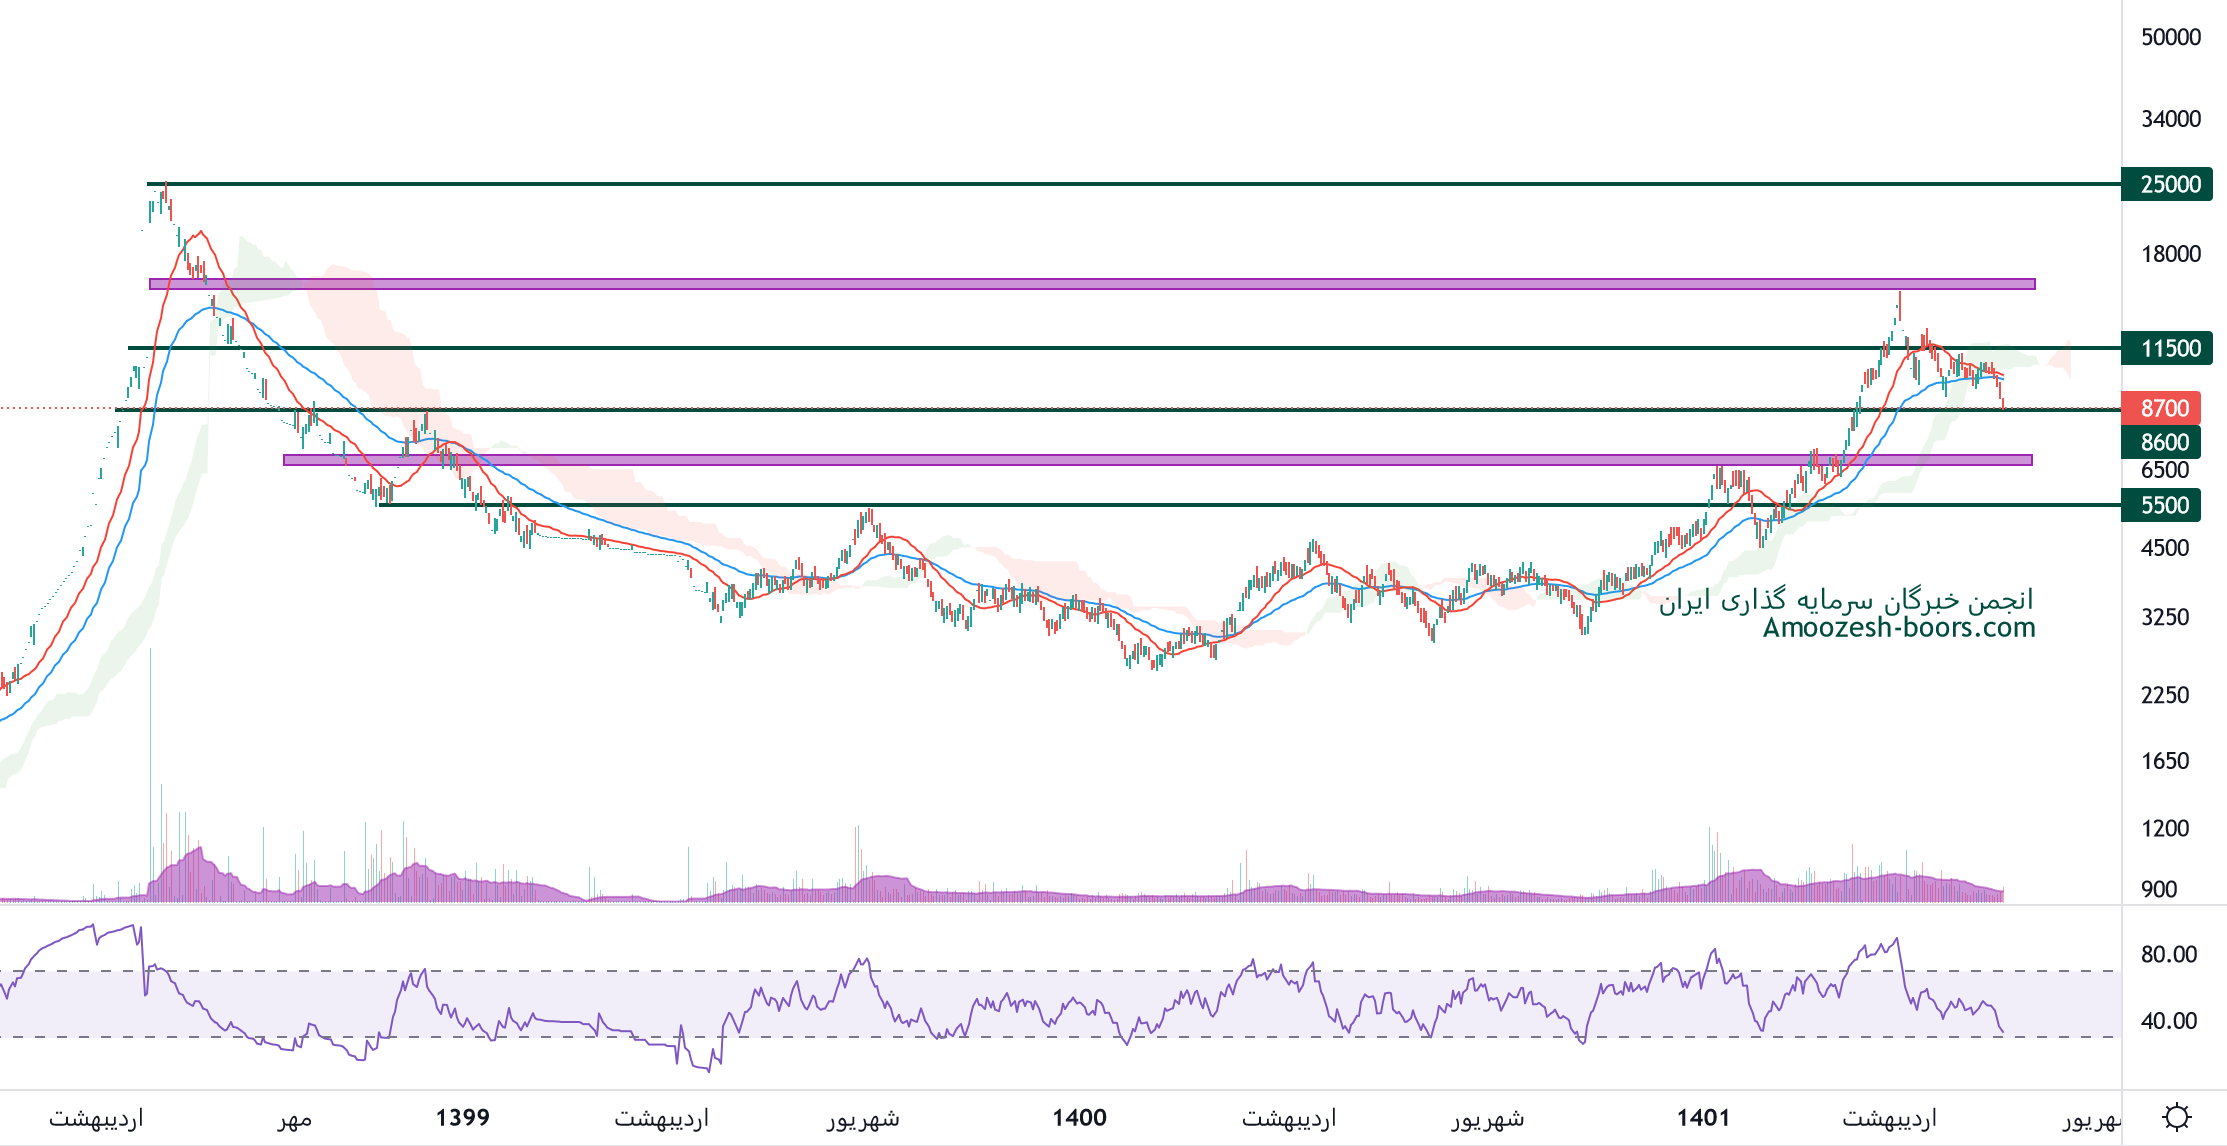Click the 50000 price scale label
2227x1146 pixels.
2171,37
